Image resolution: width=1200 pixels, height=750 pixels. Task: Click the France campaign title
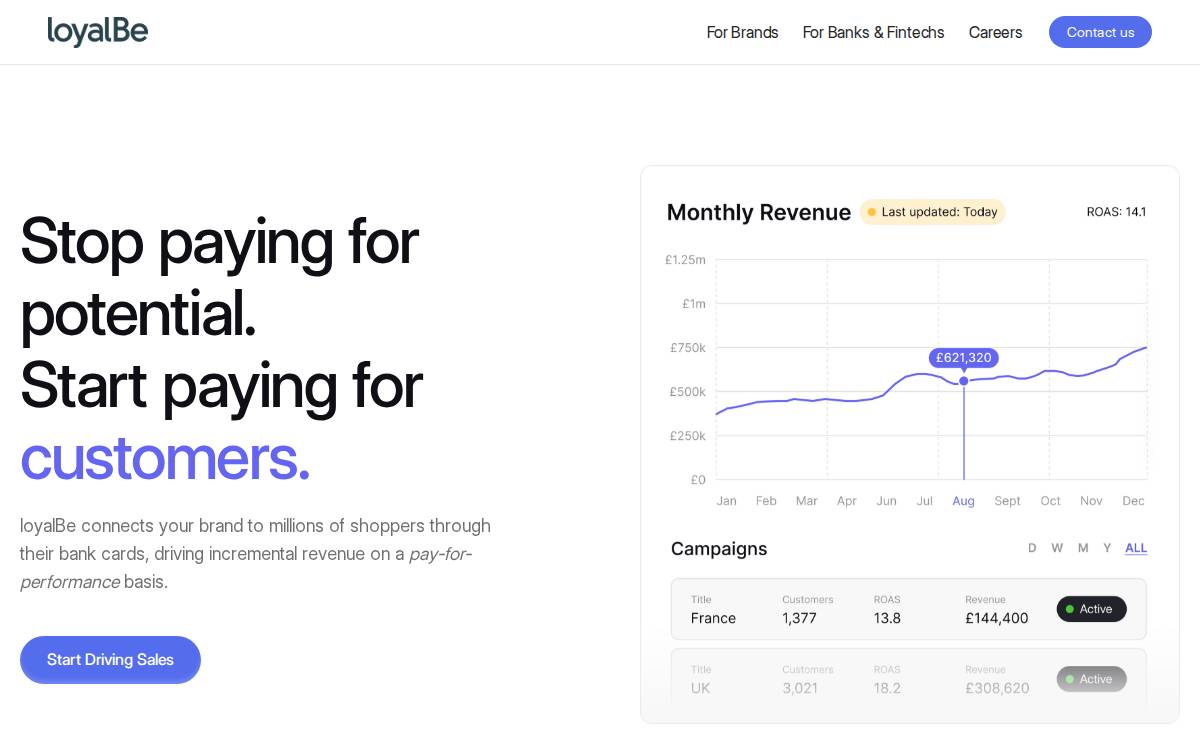tap(713, 618)
